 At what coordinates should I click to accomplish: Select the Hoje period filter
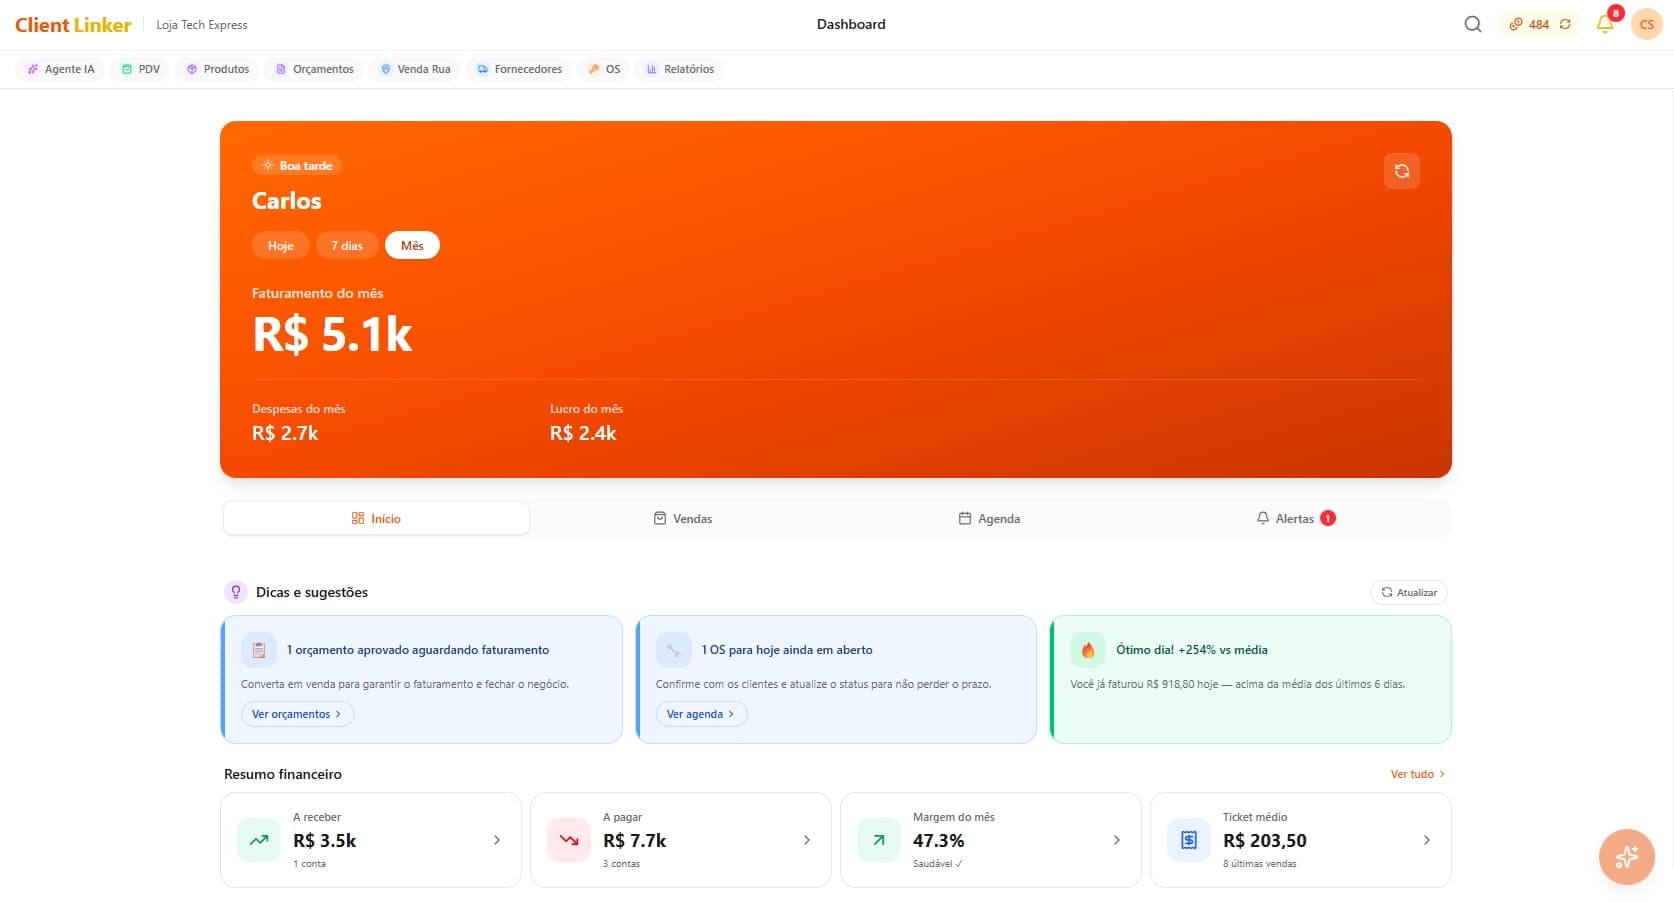tap(281, 245)
